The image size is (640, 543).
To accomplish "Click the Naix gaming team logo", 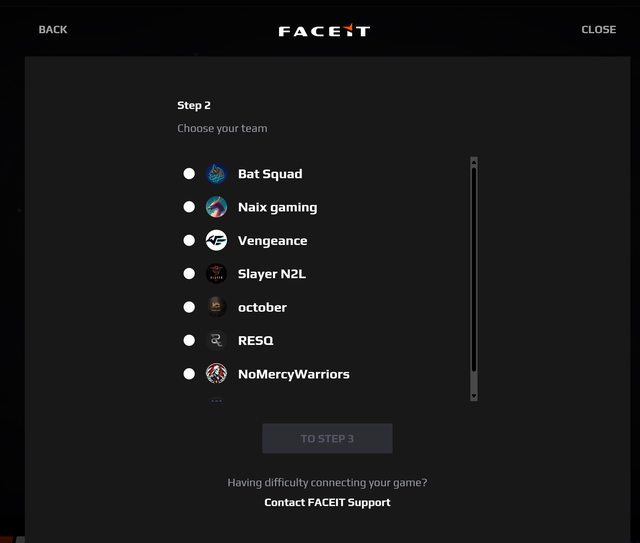I will click(216, 207).
